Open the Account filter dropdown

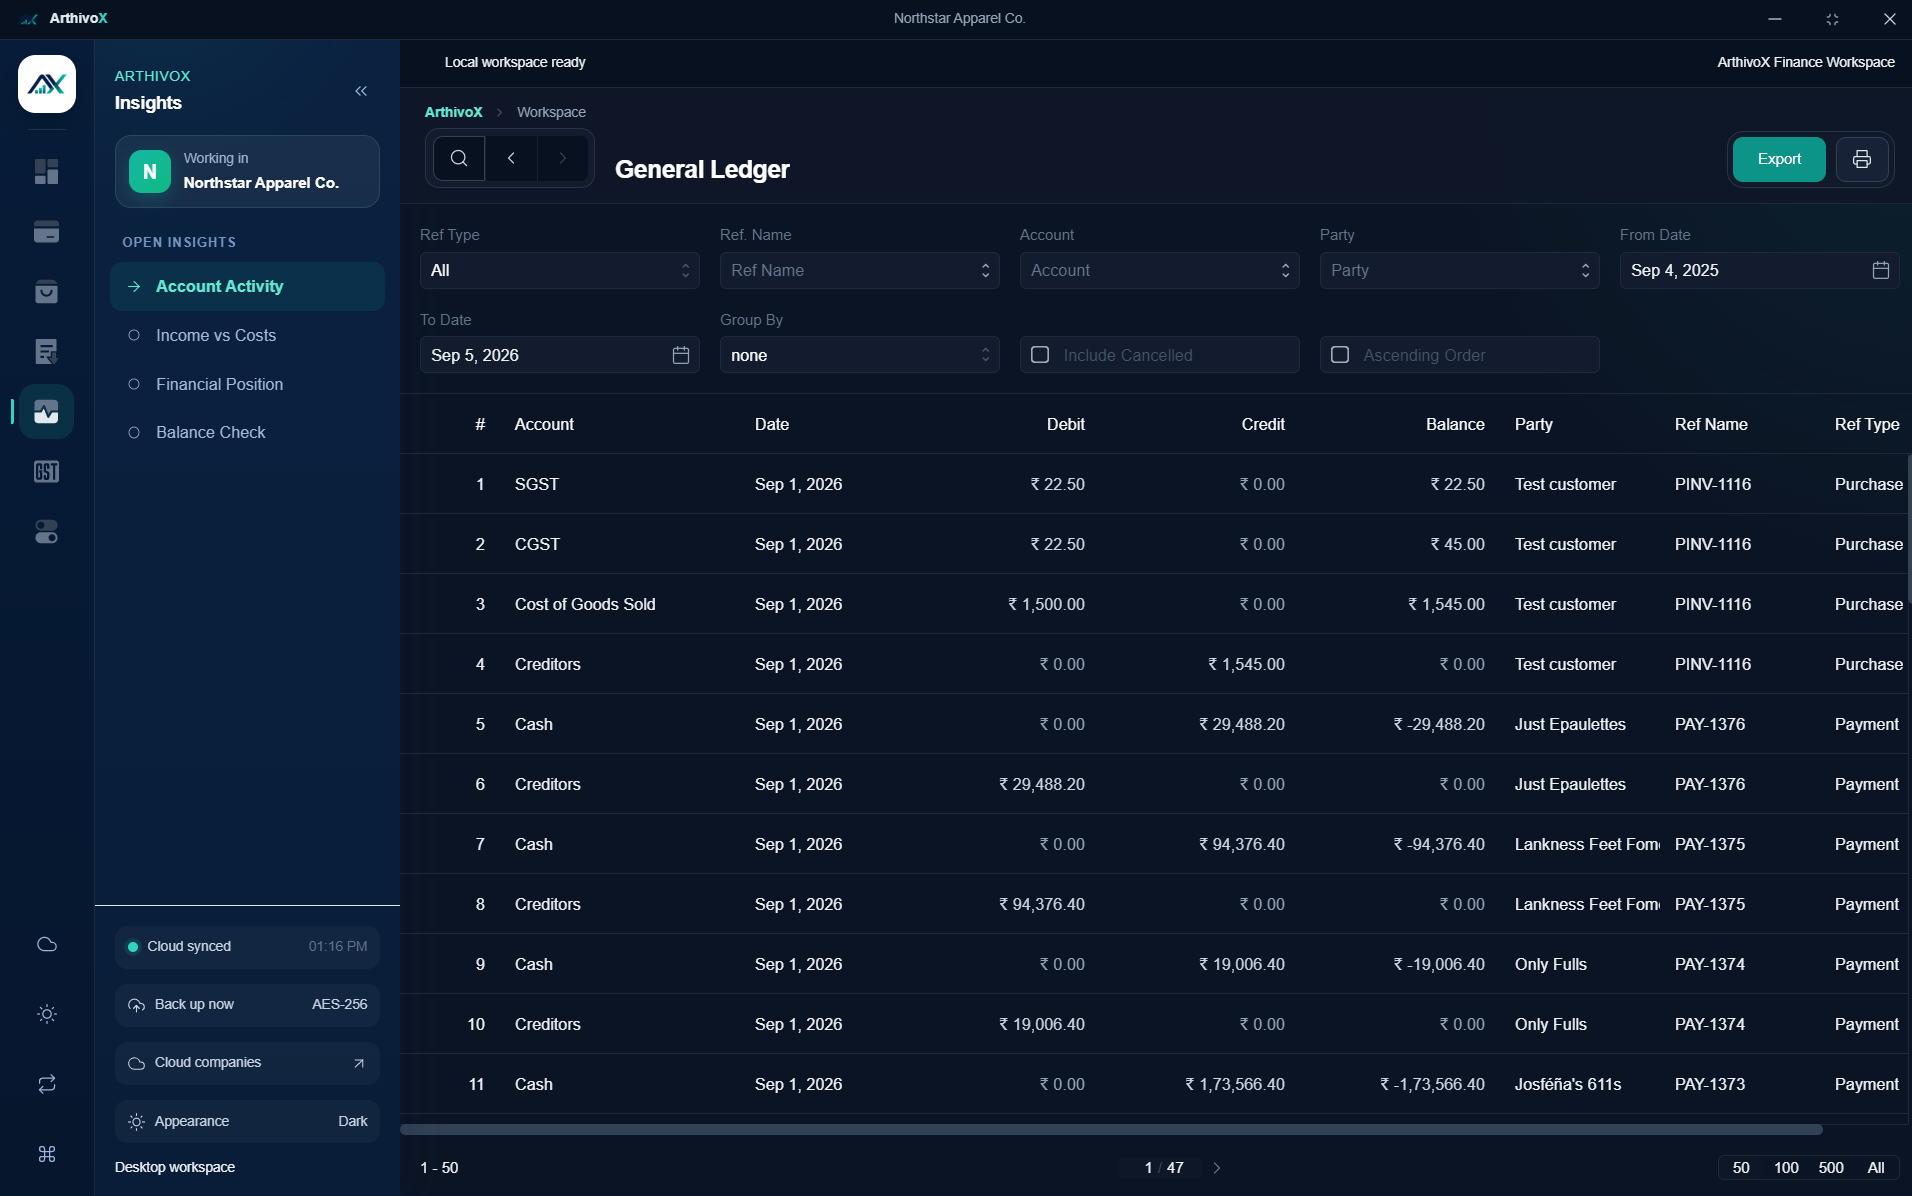coord(1160,270)
